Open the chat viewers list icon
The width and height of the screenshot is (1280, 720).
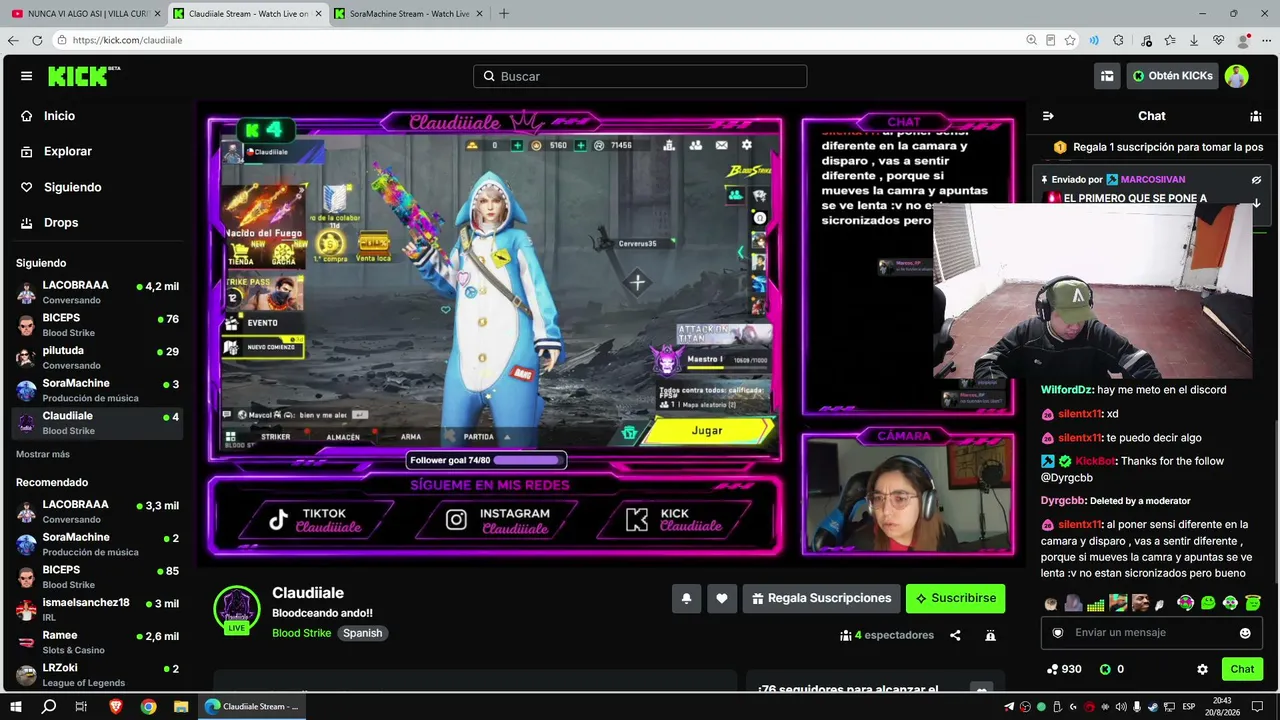click(1256, 116)
